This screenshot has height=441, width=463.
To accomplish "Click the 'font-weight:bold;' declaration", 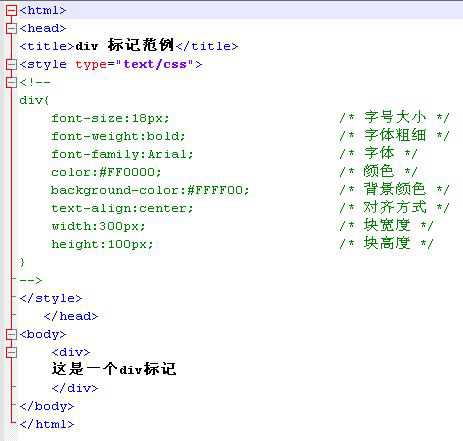I will click(x=118, y=136).
